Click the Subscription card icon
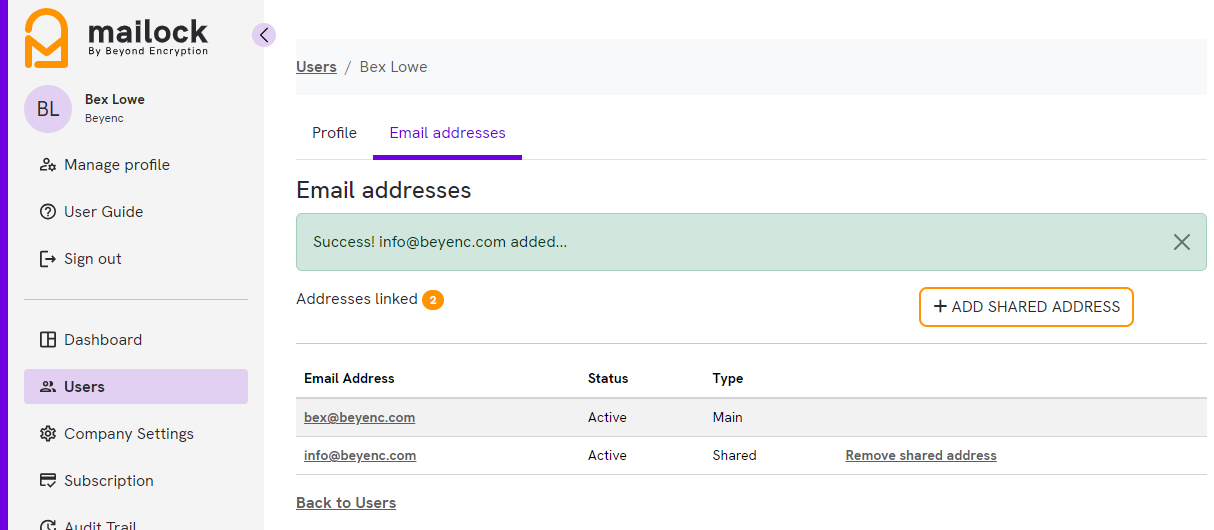Screen dimensions: 1214x530 pos(47,481)
